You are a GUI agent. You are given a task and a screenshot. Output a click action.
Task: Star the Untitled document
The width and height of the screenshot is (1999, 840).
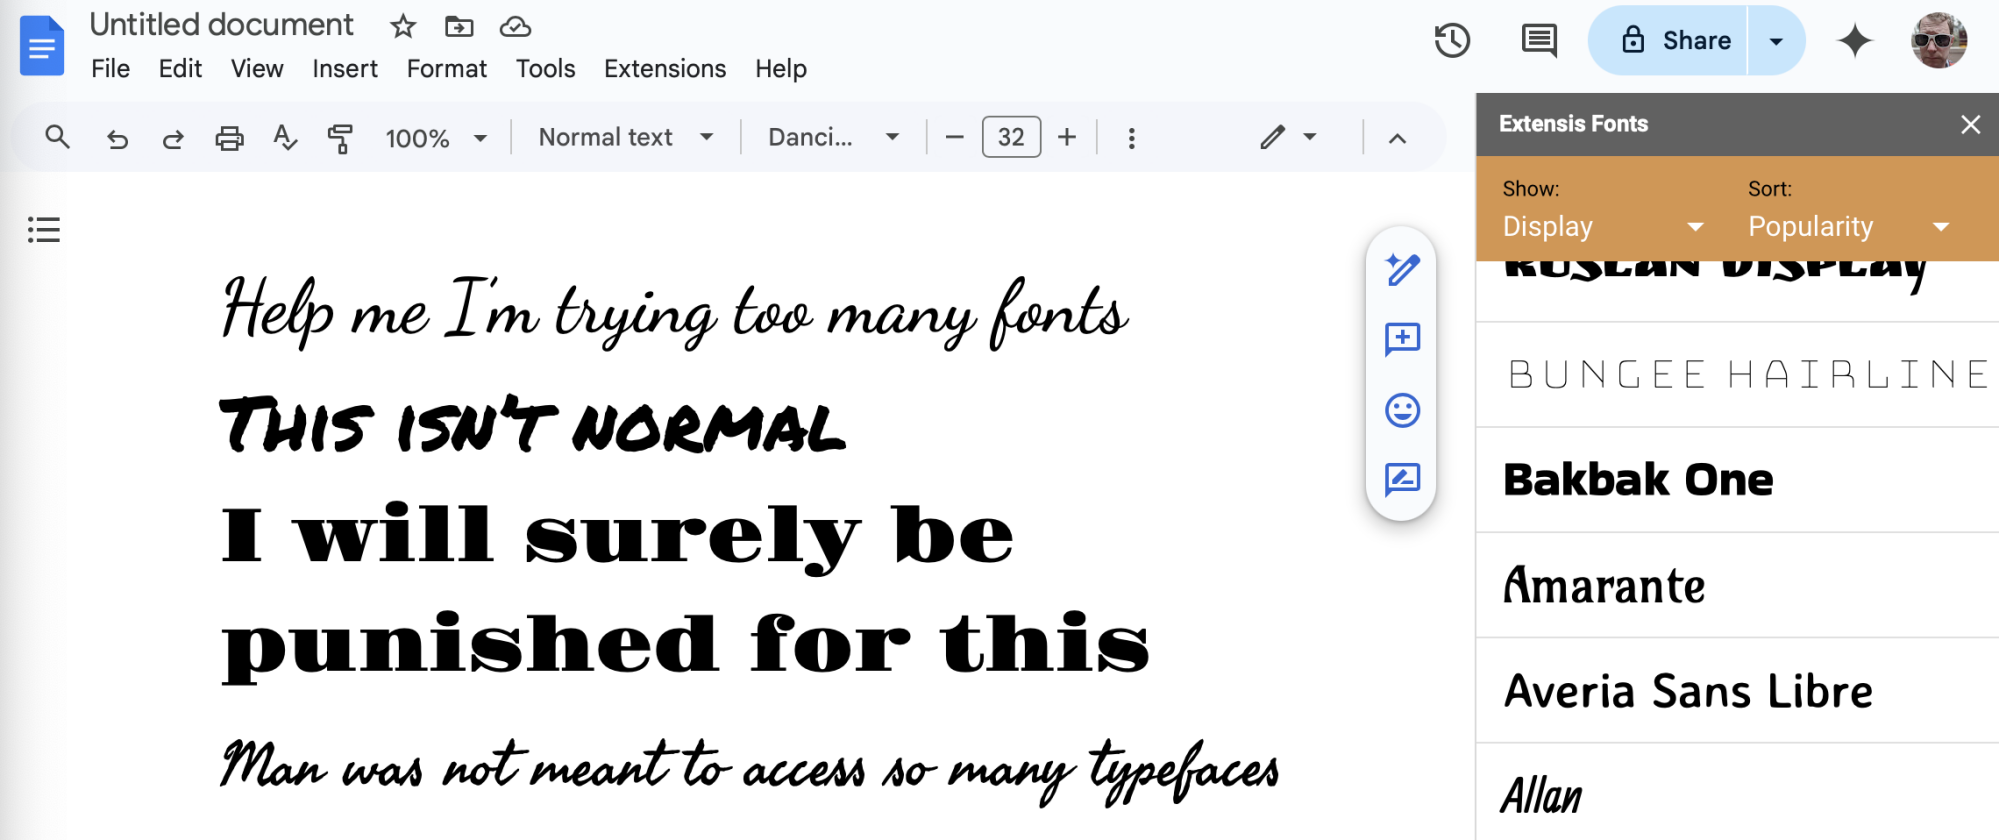(403, 26)
